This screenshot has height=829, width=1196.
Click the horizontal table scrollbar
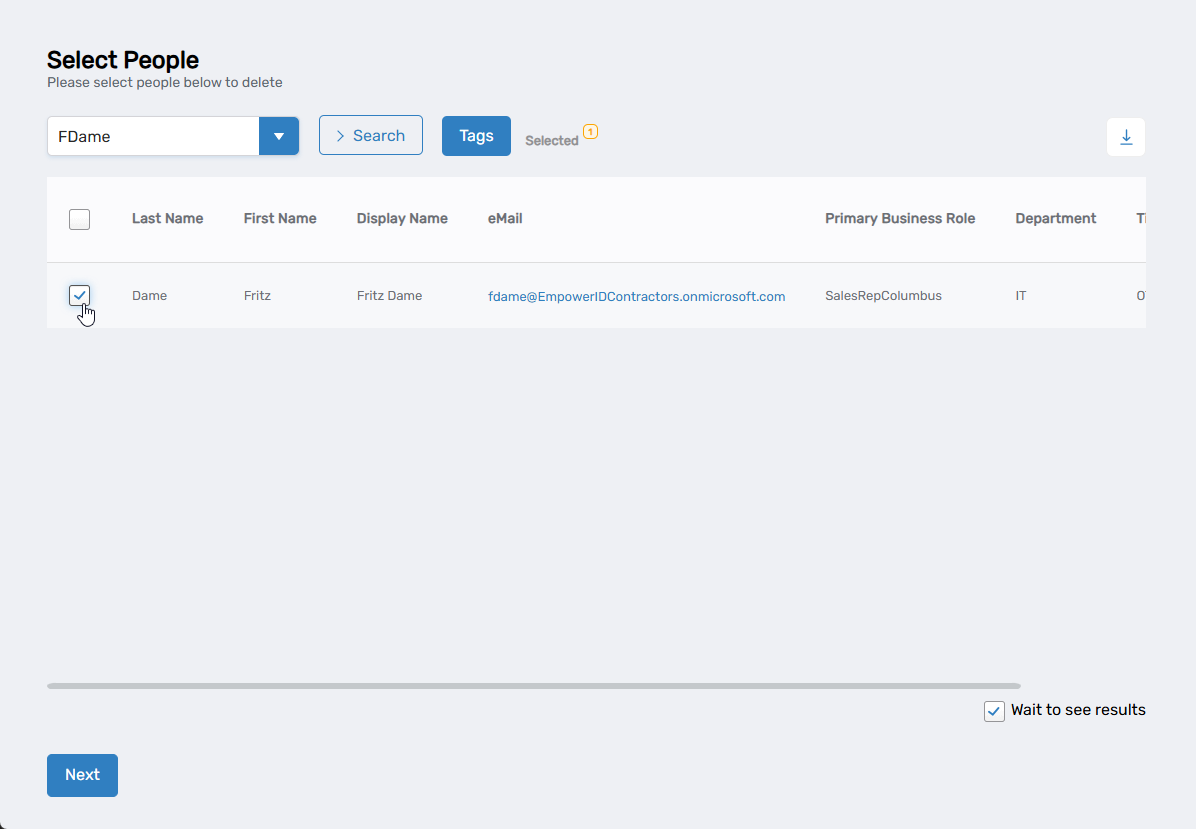pyautogui.click(x=533, y=686)
